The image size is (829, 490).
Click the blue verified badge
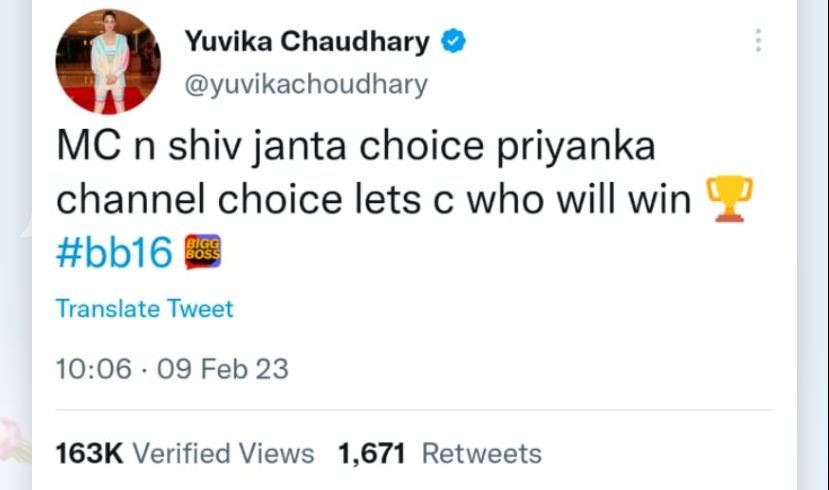pyautogui.click(x=453, y=42)
